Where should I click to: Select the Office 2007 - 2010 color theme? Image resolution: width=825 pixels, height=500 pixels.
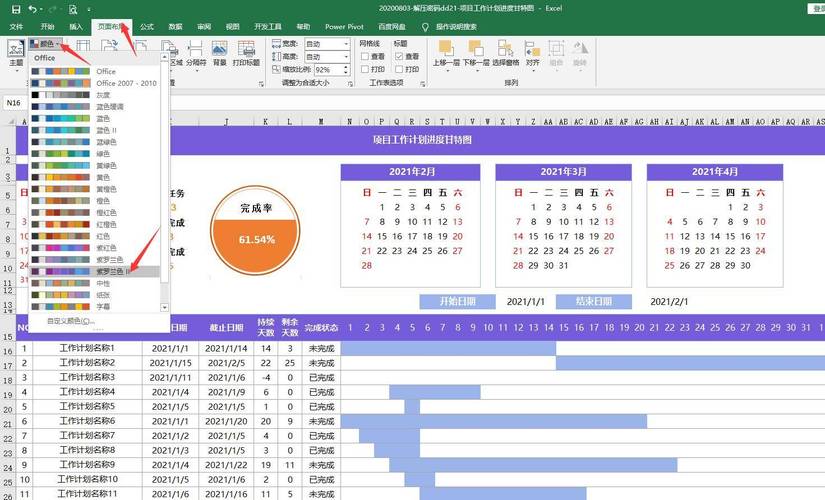pyautogui.click(x=95, y=83)
